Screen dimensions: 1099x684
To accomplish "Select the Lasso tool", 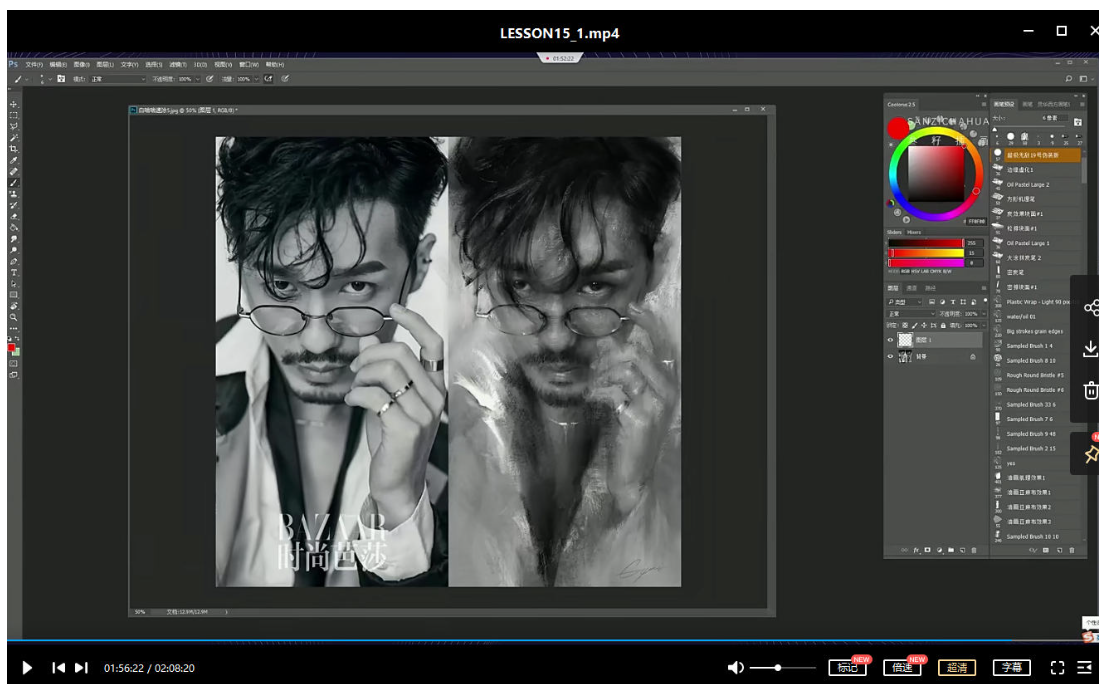I will (13, 126).
